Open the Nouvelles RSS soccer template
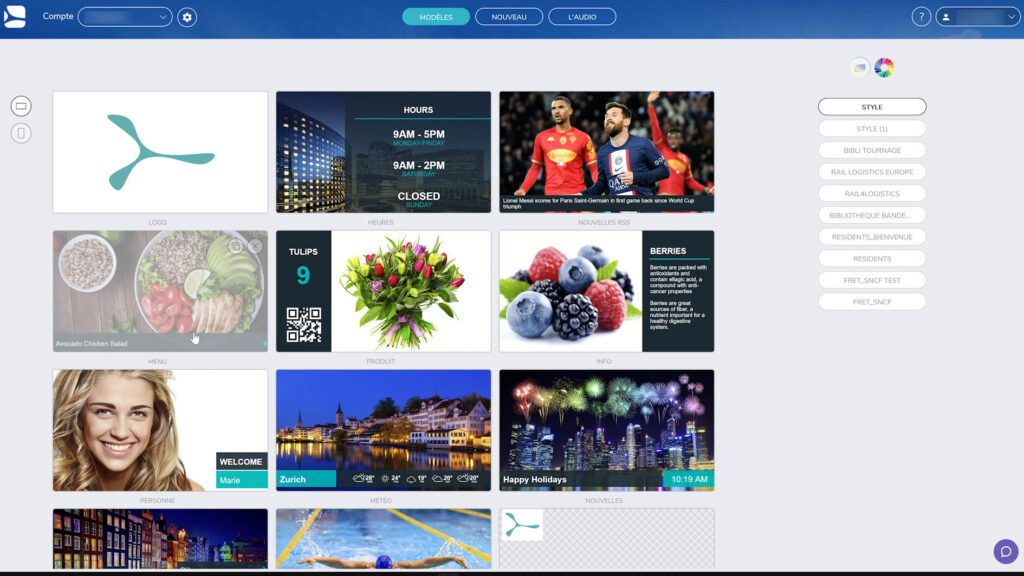The image size is (1024, 576). (x=607, y=152)
